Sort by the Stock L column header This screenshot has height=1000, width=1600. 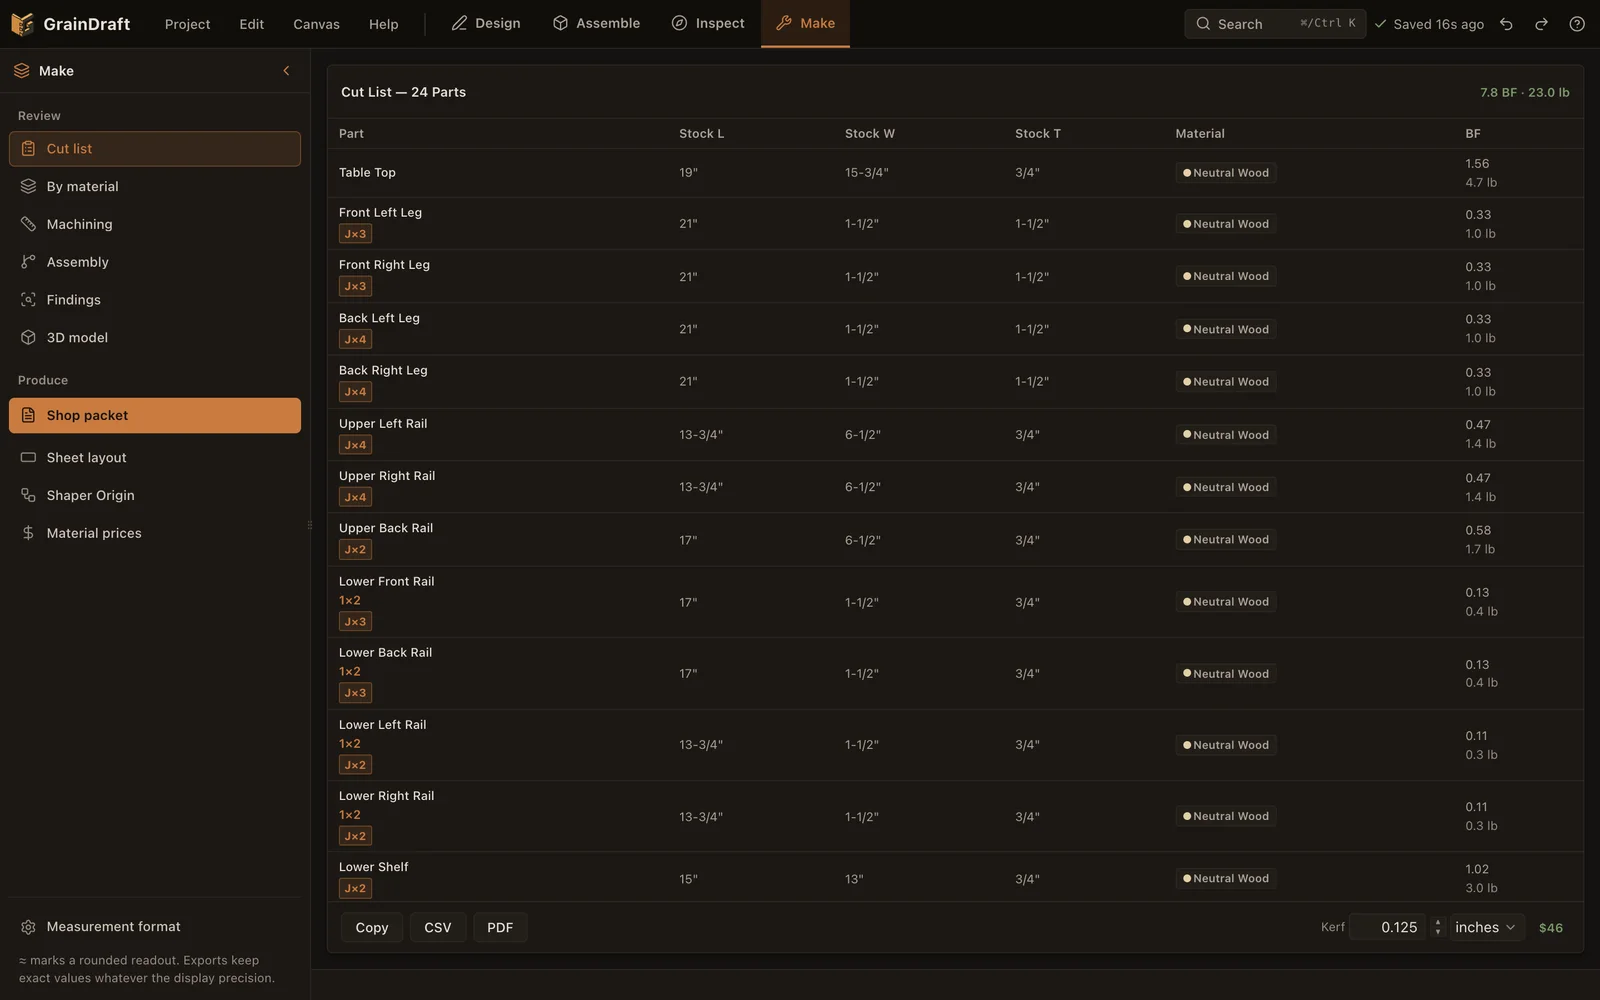(701, 134)
